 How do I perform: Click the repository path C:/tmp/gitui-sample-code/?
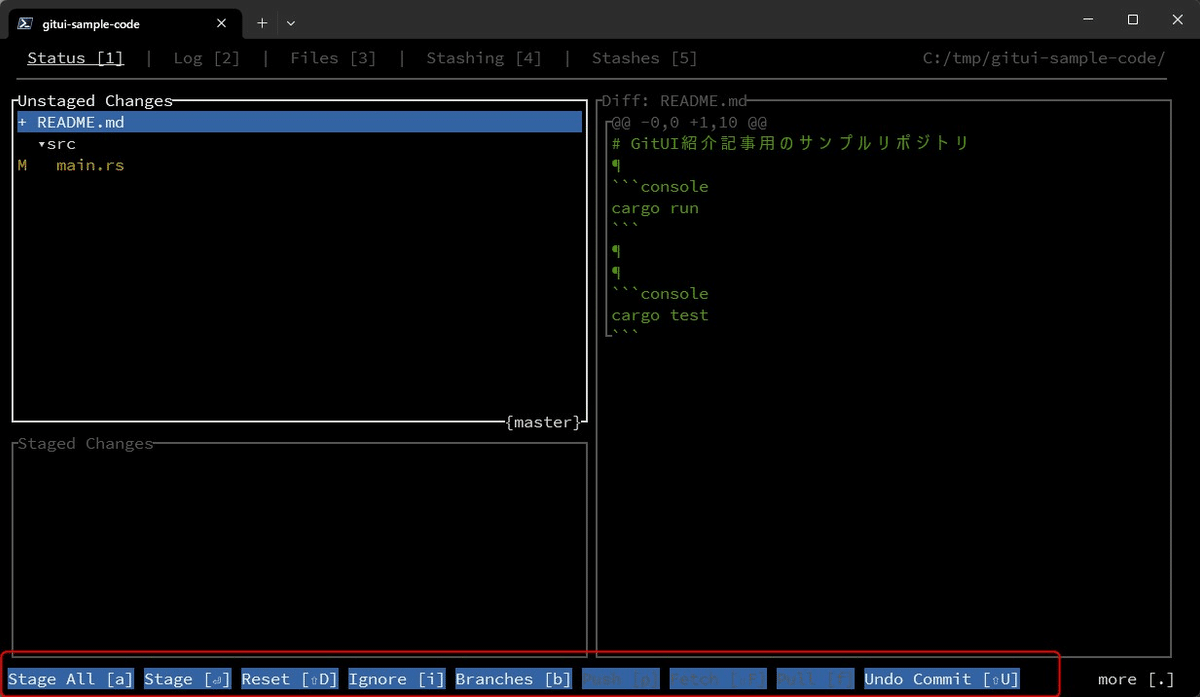click(x=1043, y=58)
